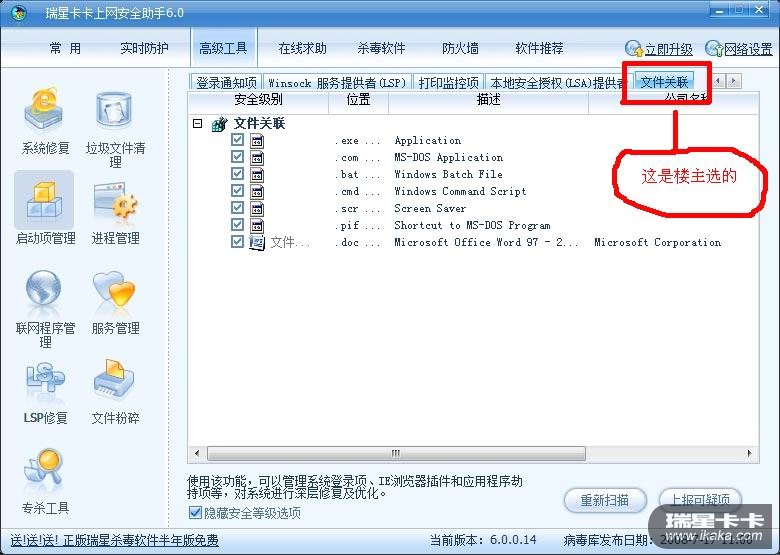Uncheck the .scr Screen Saver checkbox

coord(237,207)
